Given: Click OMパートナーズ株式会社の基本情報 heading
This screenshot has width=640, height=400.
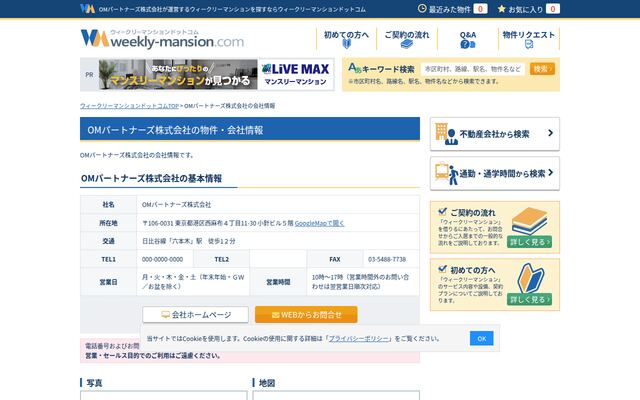Looking at the screenshot, I should (151, 178).
